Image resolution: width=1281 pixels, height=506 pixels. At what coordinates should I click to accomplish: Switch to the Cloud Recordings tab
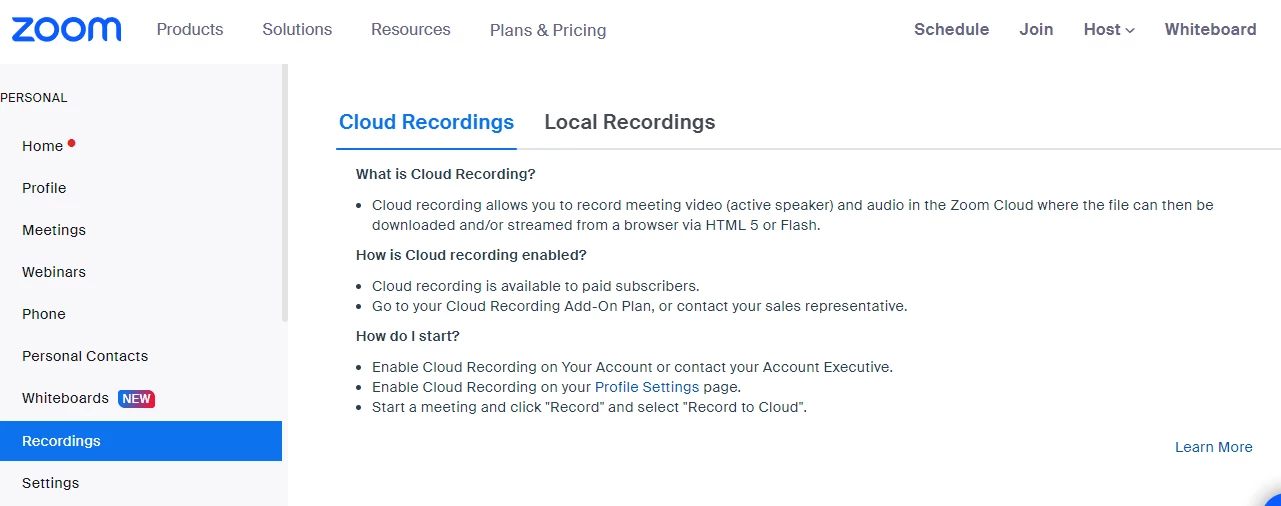tap(426, 122)
